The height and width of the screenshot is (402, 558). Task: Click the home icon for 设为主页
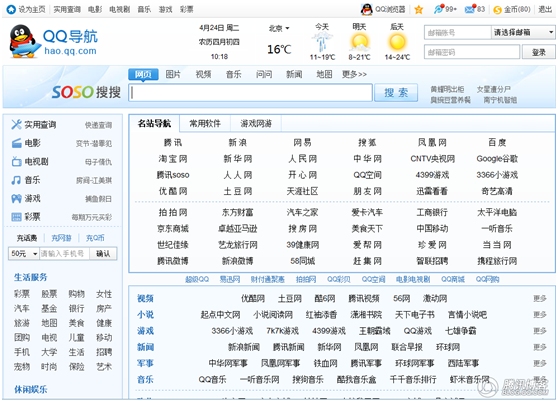click(11, 10)
